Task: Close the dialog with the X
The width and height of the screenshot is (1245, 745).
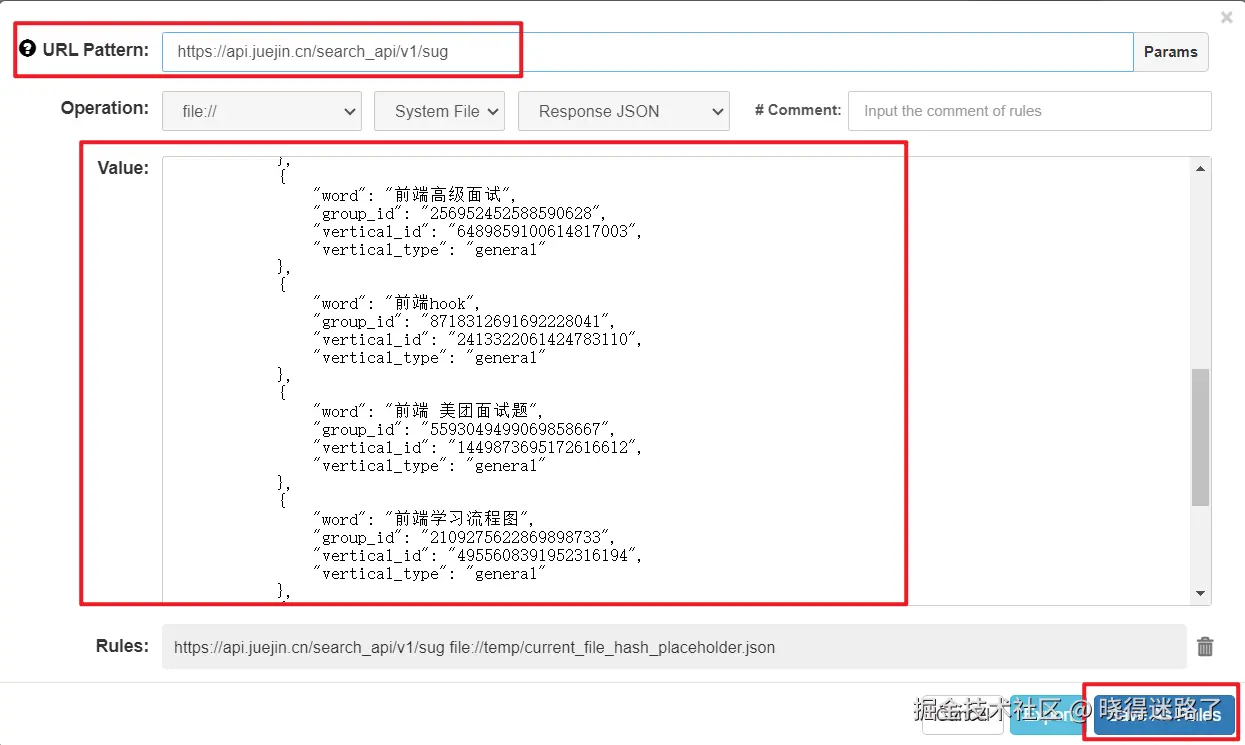Action: [1227, 17]
